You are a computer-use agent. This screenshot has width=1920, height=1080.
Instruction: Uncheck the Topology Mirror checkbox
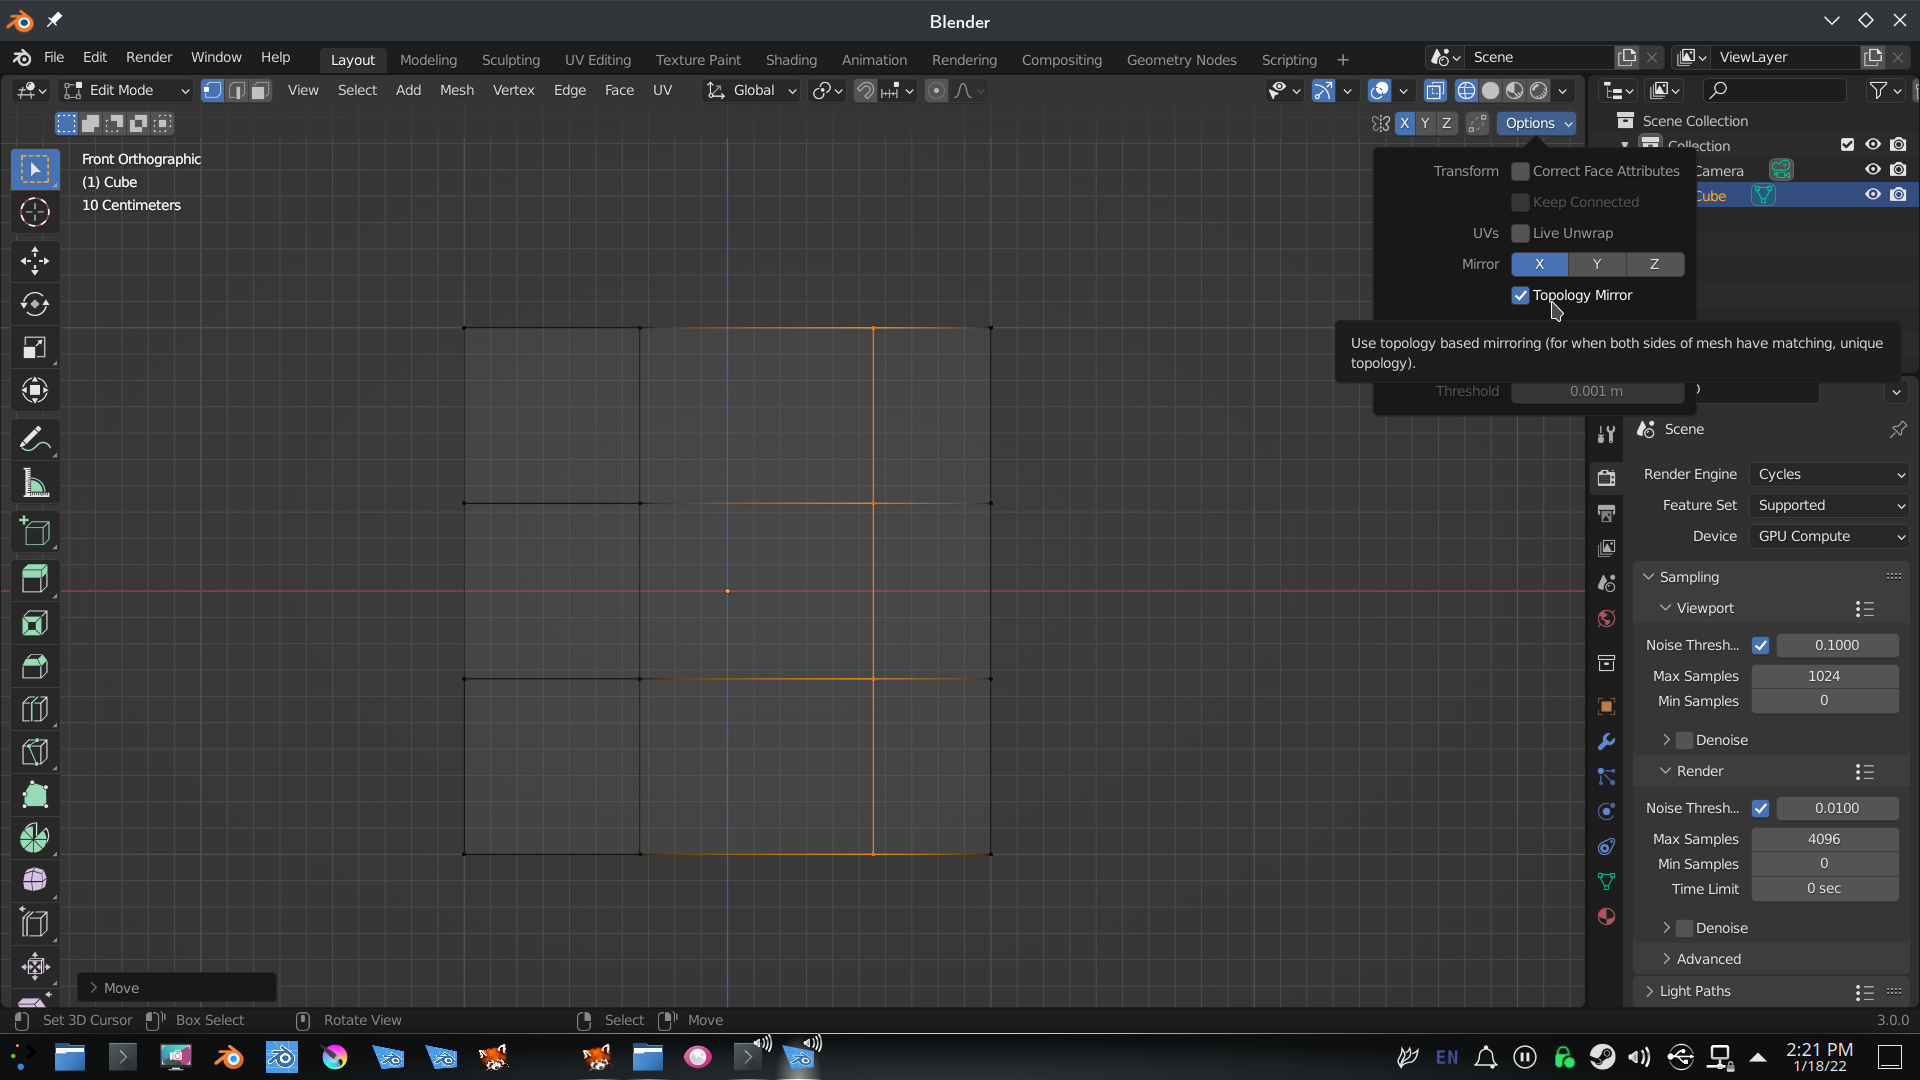click(1520, 295)
